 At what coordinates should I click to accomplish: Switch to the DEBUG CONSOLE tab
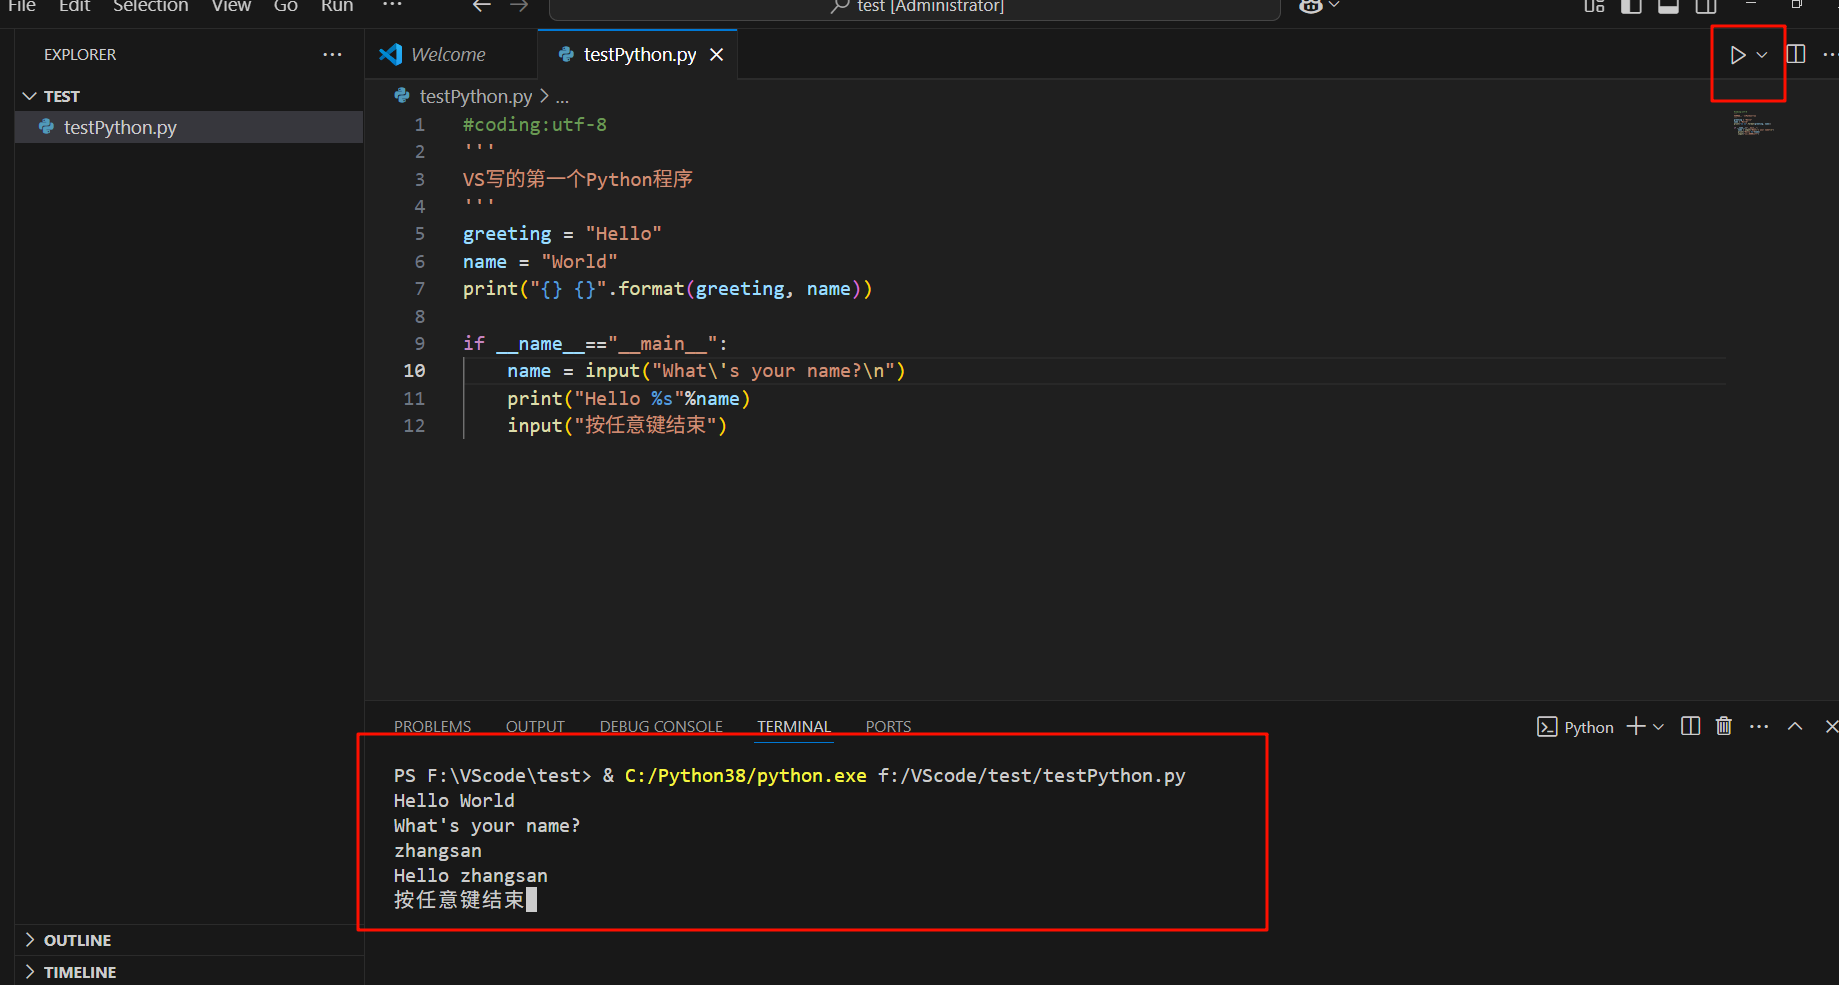(660, 726)
